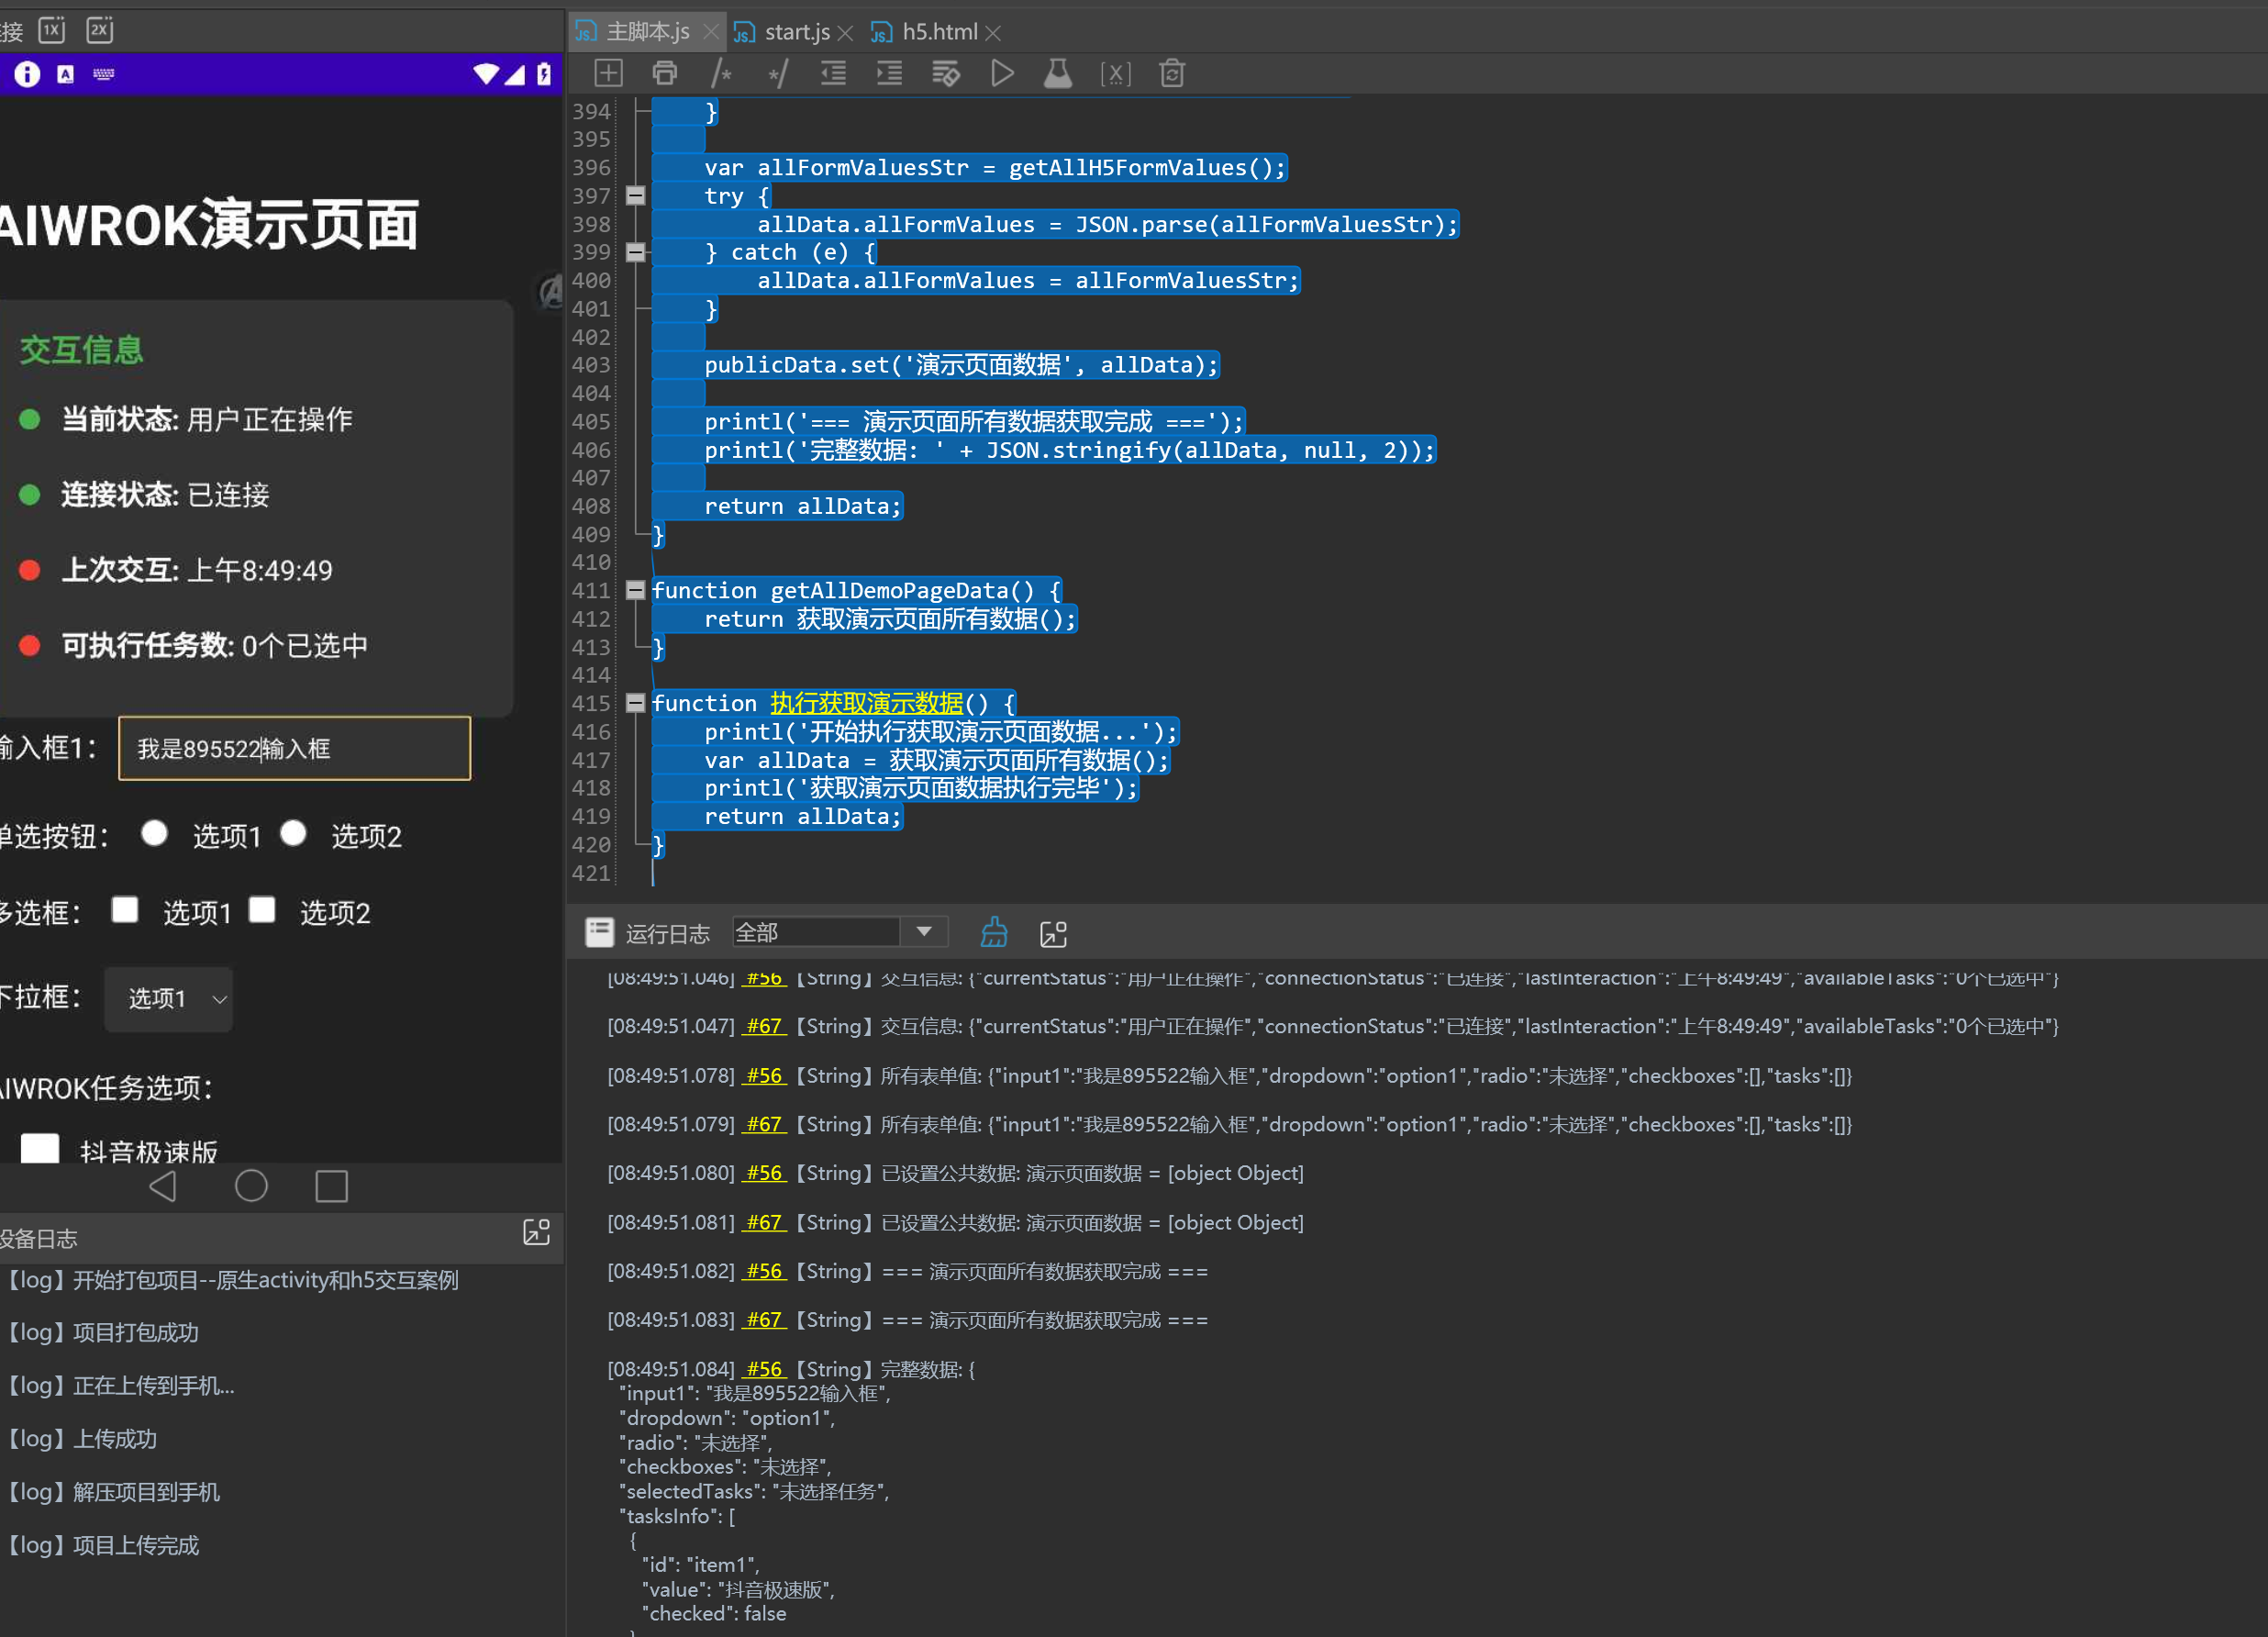The height and width of the screenshot is (1637, 2268).
Task: Click the printer icon in editor toolbar
Action: (665, 73)
